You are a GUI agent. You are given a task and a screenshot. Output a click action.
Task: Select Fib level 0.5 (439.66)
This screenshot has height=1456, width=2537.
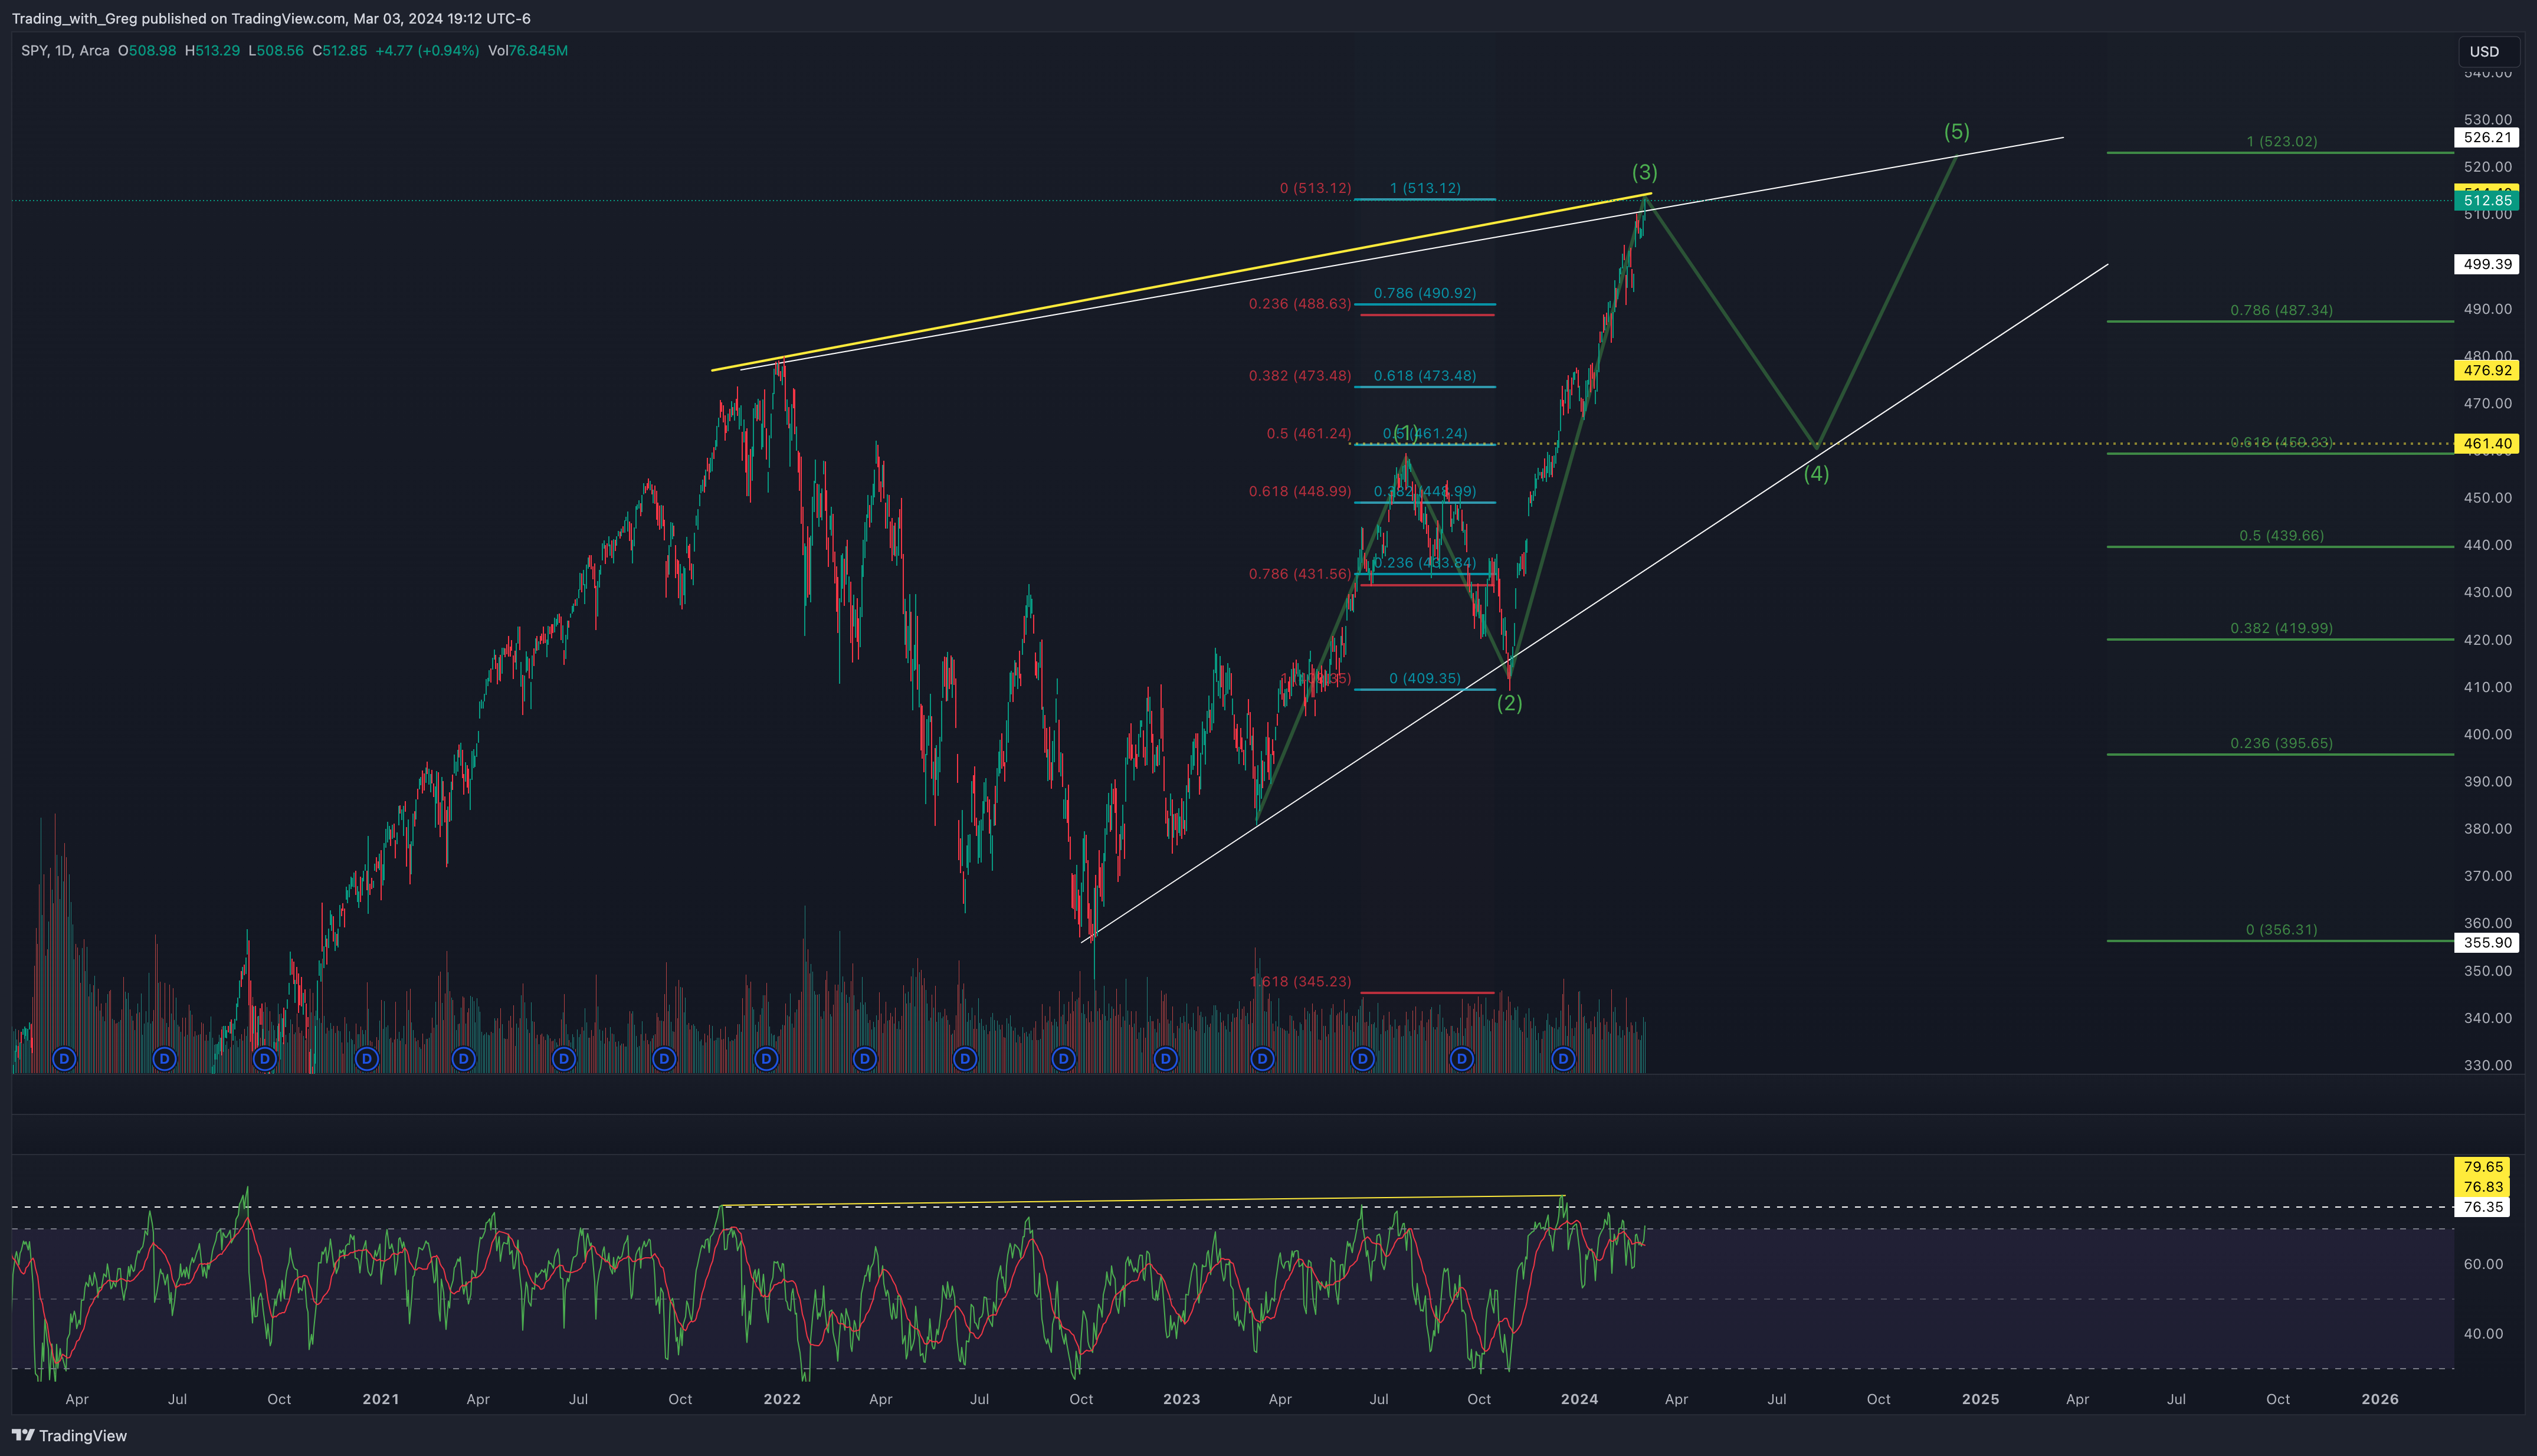point(2281,536)
